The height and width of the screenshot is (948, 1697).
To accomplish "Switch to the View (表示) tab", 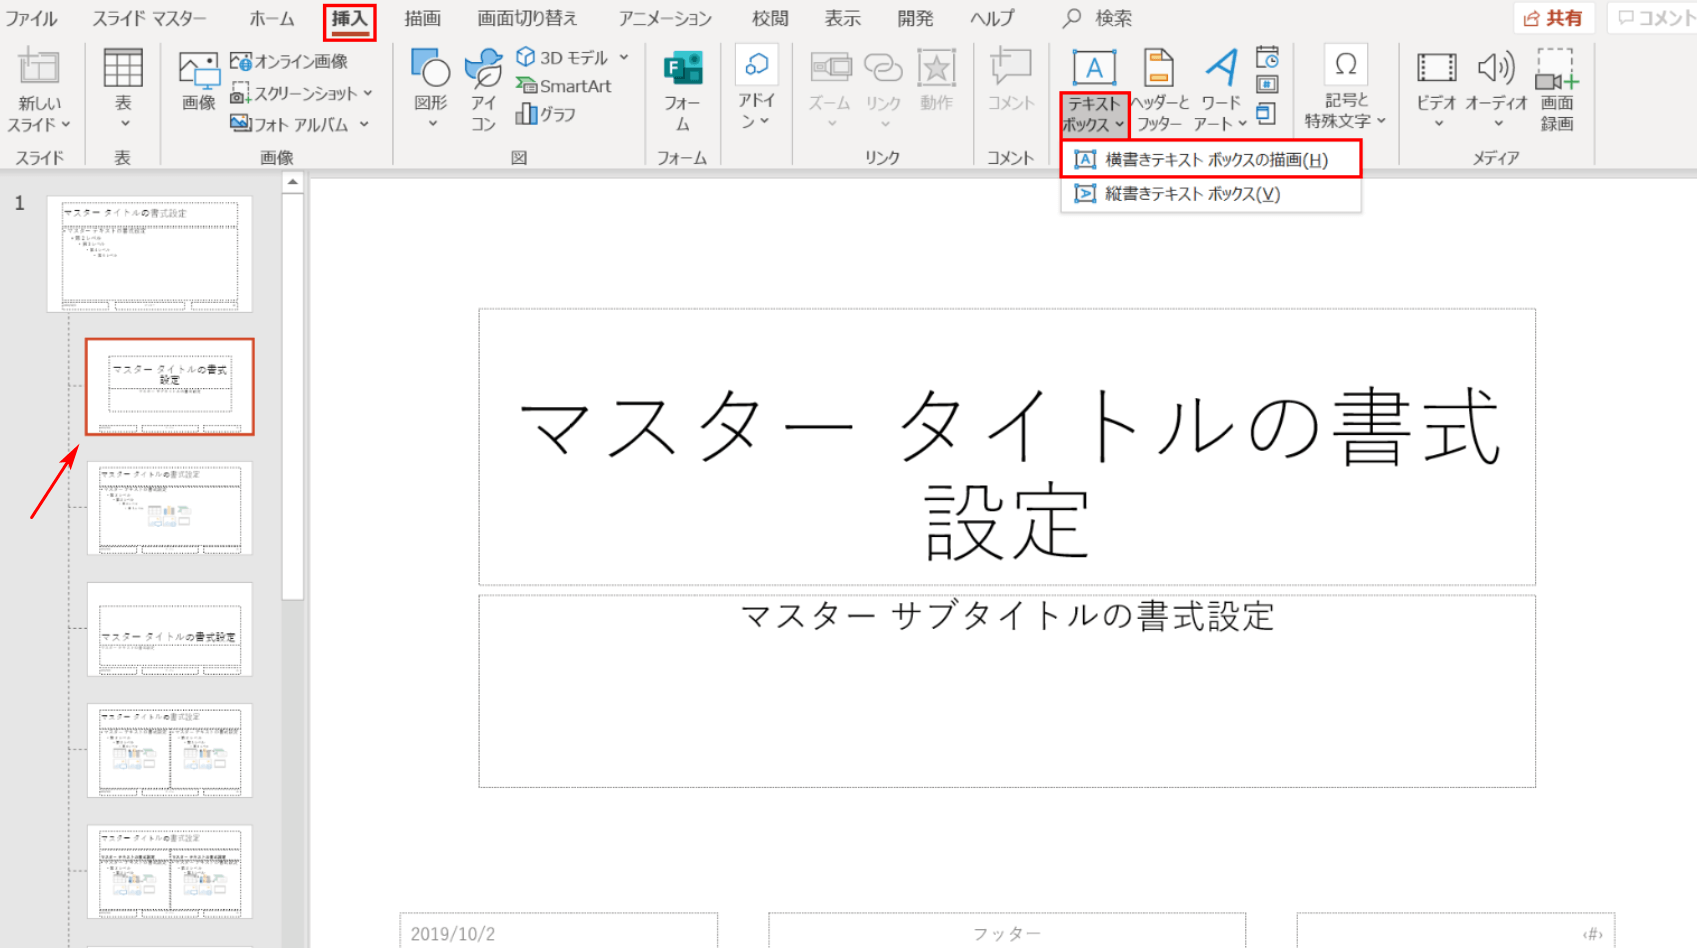I will (x=843, y=18).
